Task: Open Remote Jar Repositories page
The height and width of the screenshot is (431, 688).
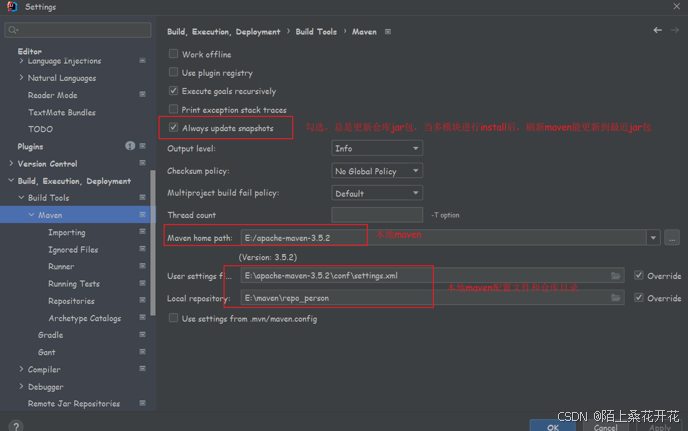Action: tap(74, 403)
